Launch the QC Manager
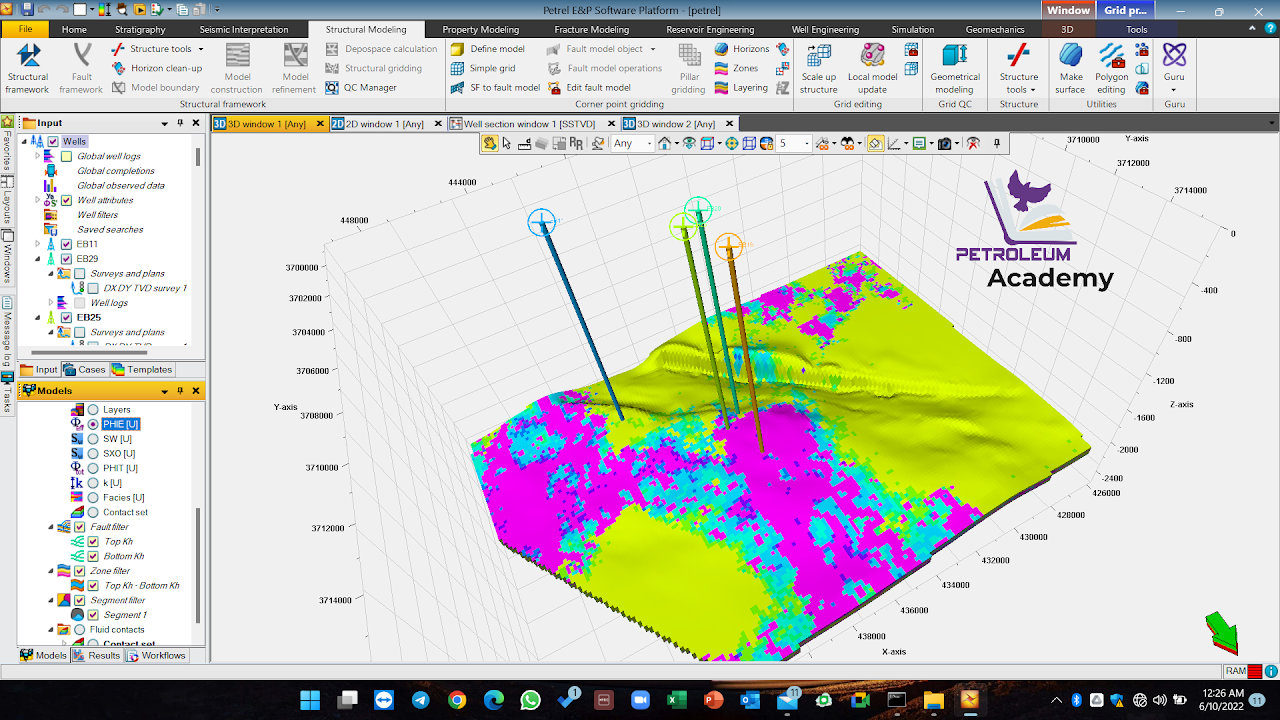 click(x=361, y=88)
